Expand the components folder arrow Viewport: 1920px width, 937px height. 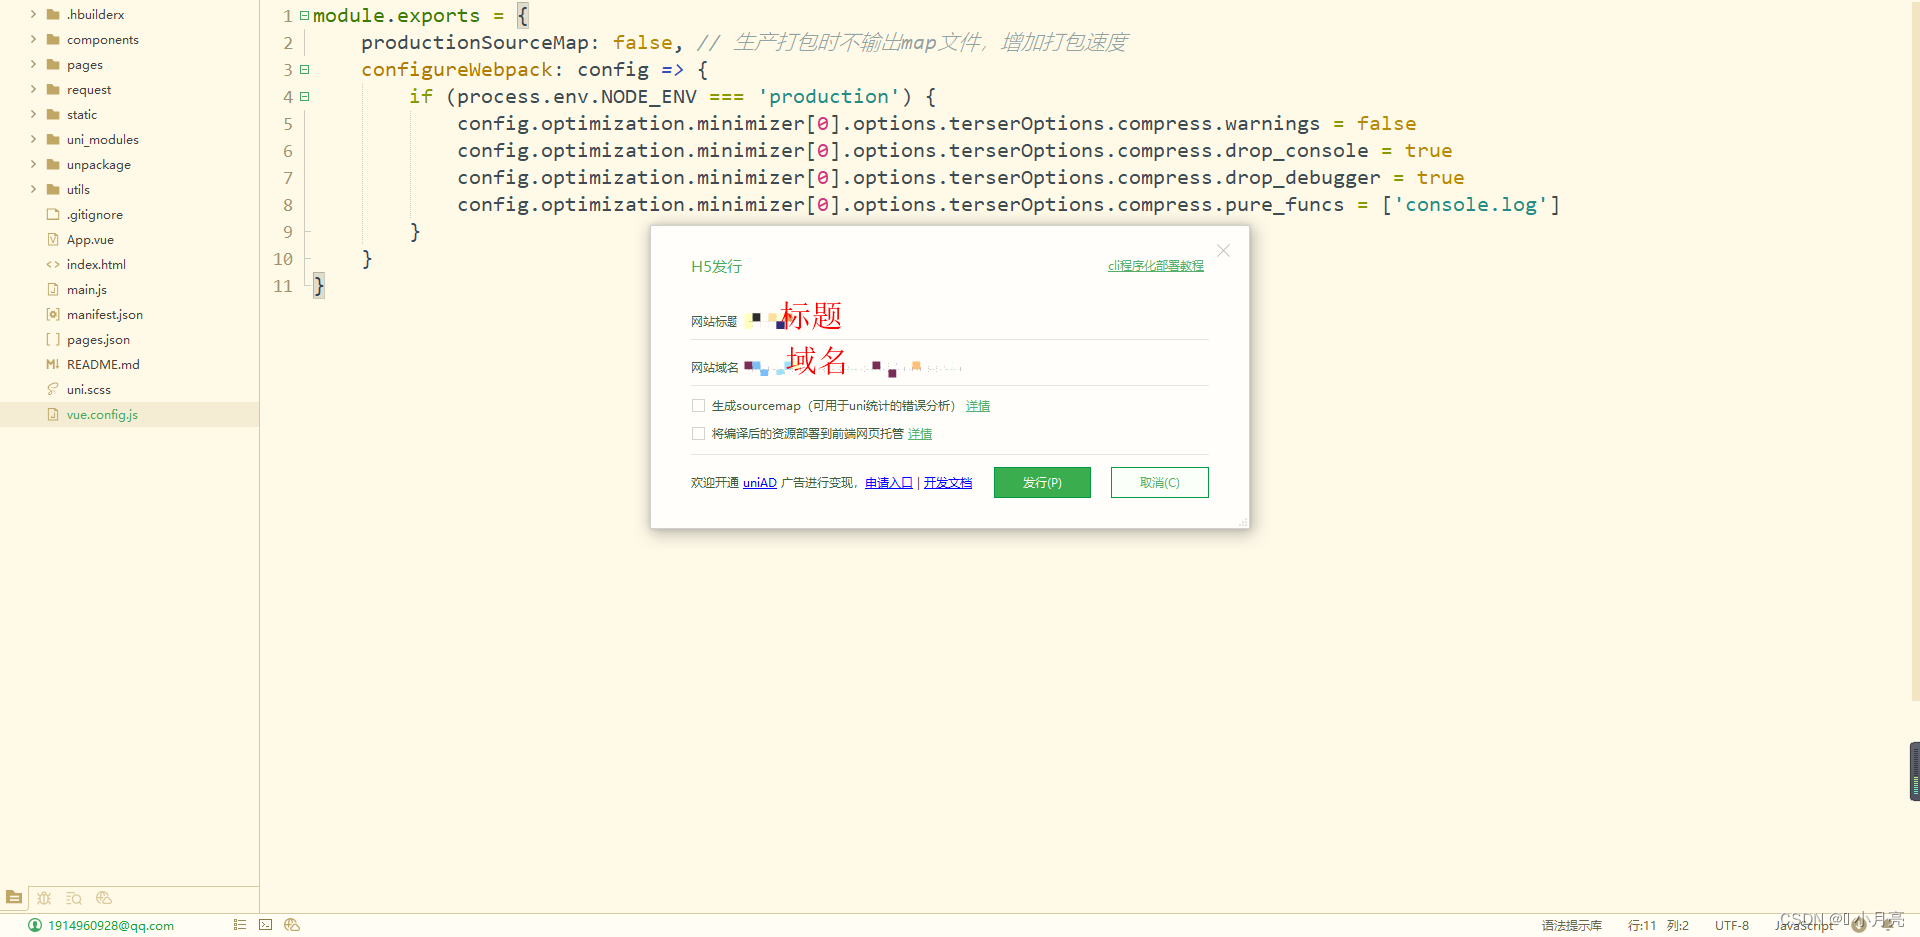click(x=33, y=39)
